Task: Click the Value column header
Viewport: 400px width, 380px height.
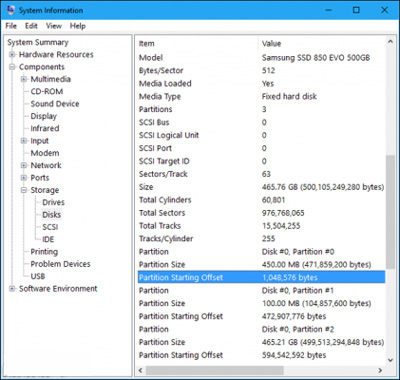Action: [x=322, y=44]
